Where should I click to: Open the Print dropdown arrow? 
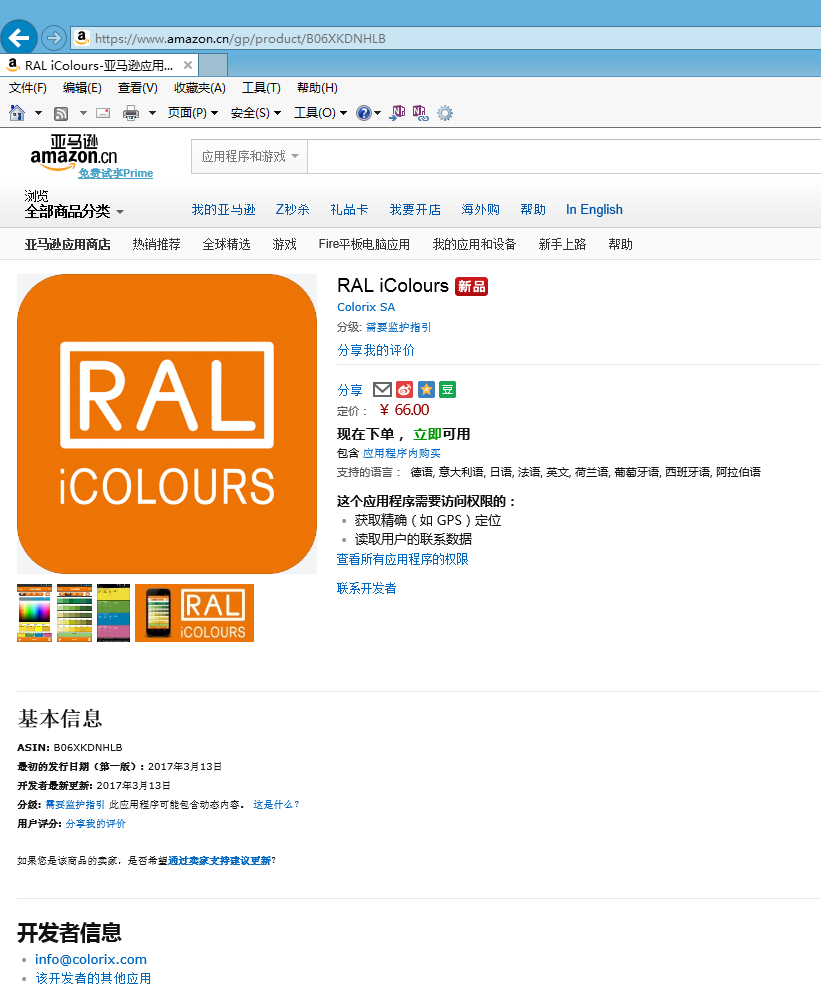click(x=152, y=113)
